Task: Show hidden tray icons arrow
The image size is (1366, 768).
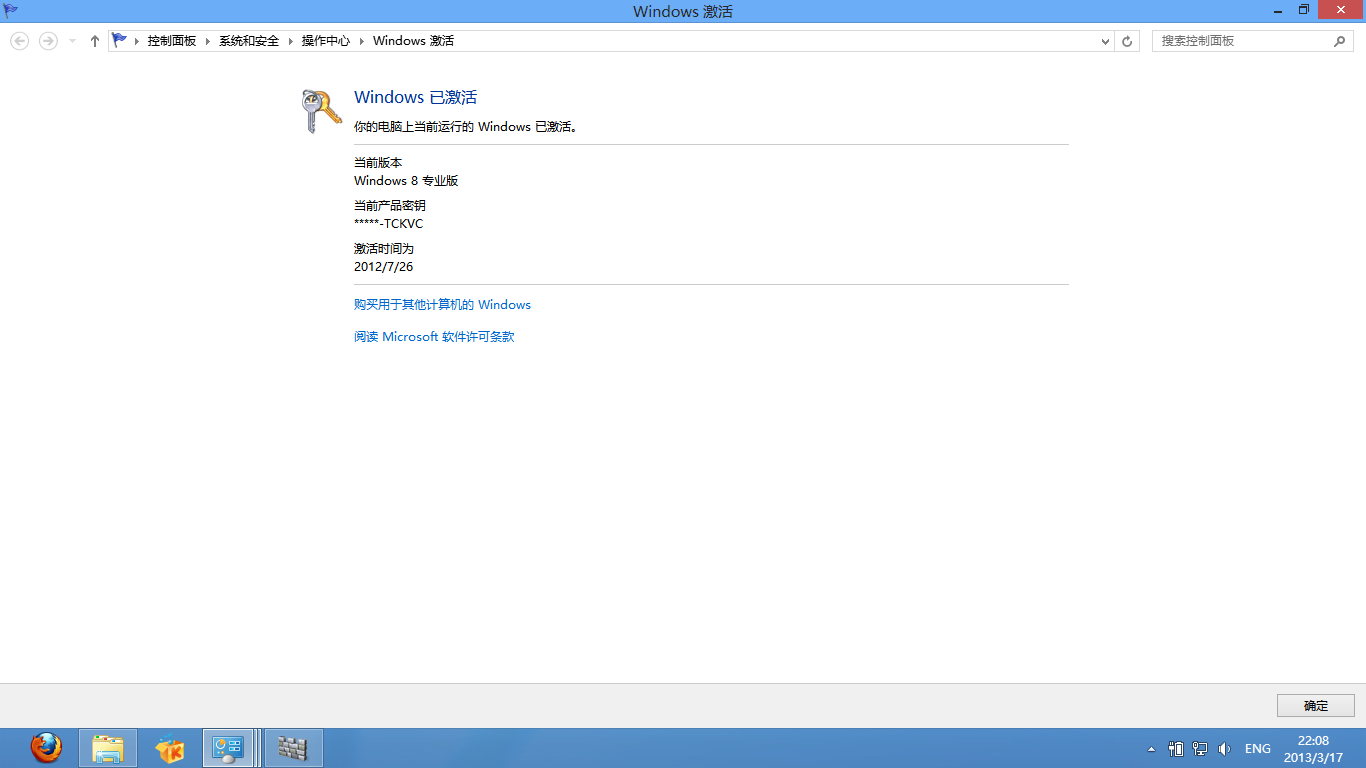Action: pos(1150,748)
